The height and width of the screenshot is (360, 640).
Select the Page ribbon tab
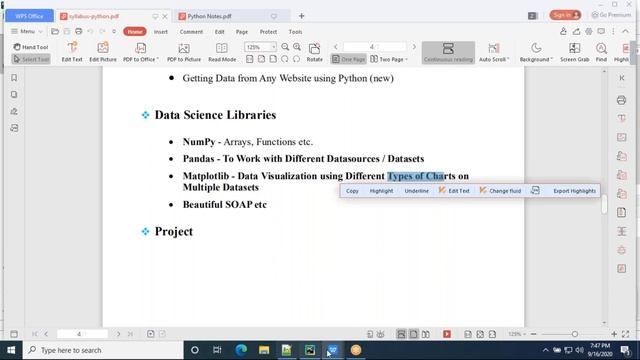click(242, 32)
